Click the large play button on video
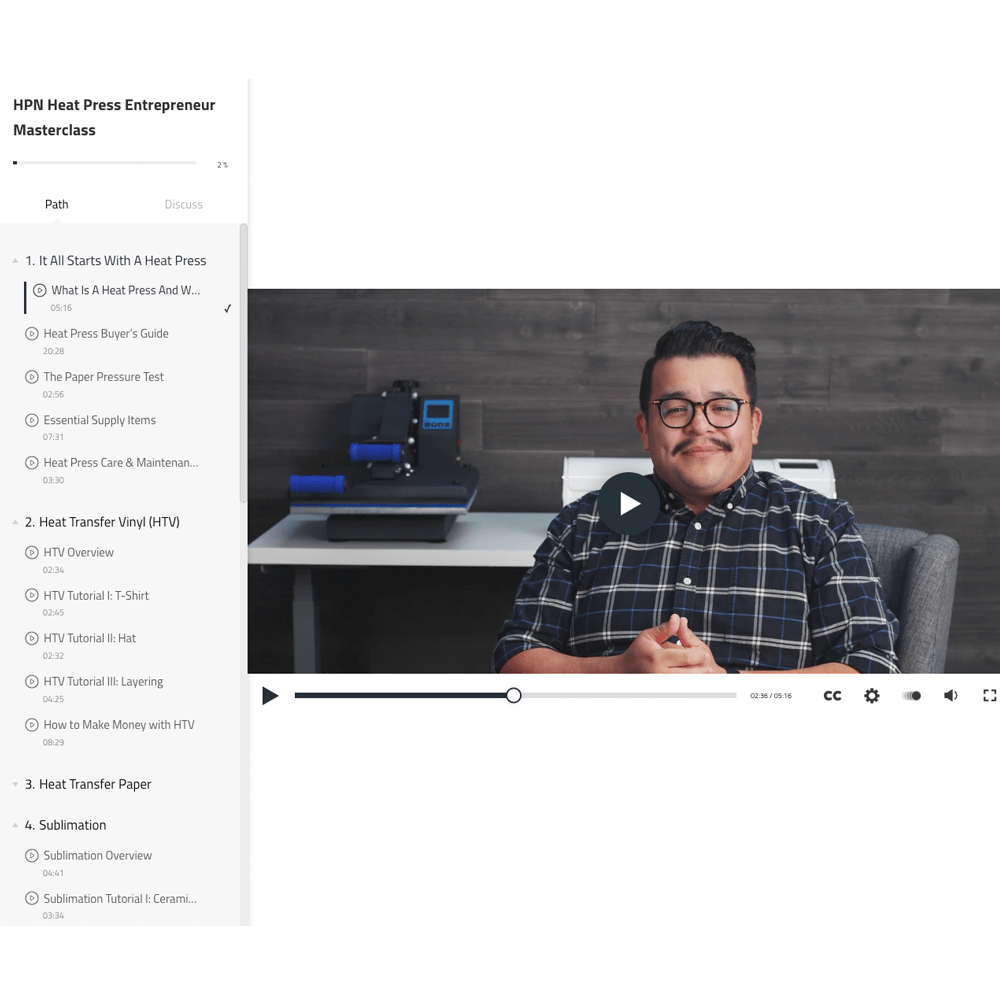 [x=629, y=503]
